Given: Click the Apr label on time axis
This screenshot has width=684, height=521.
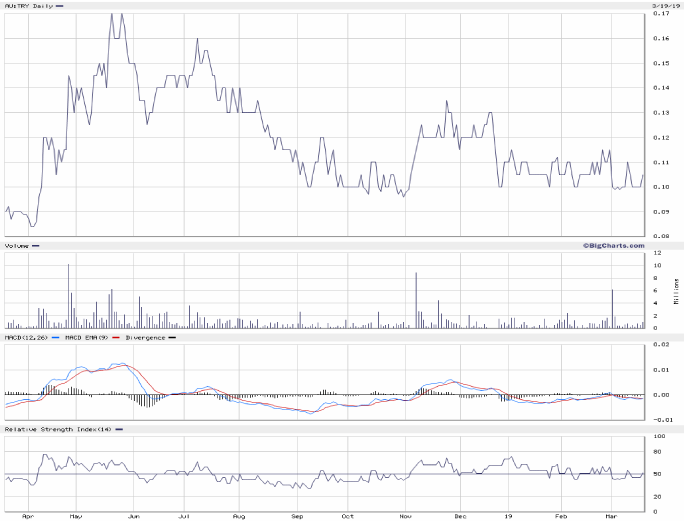Looking at the screenshot, I should pos(27,517).
